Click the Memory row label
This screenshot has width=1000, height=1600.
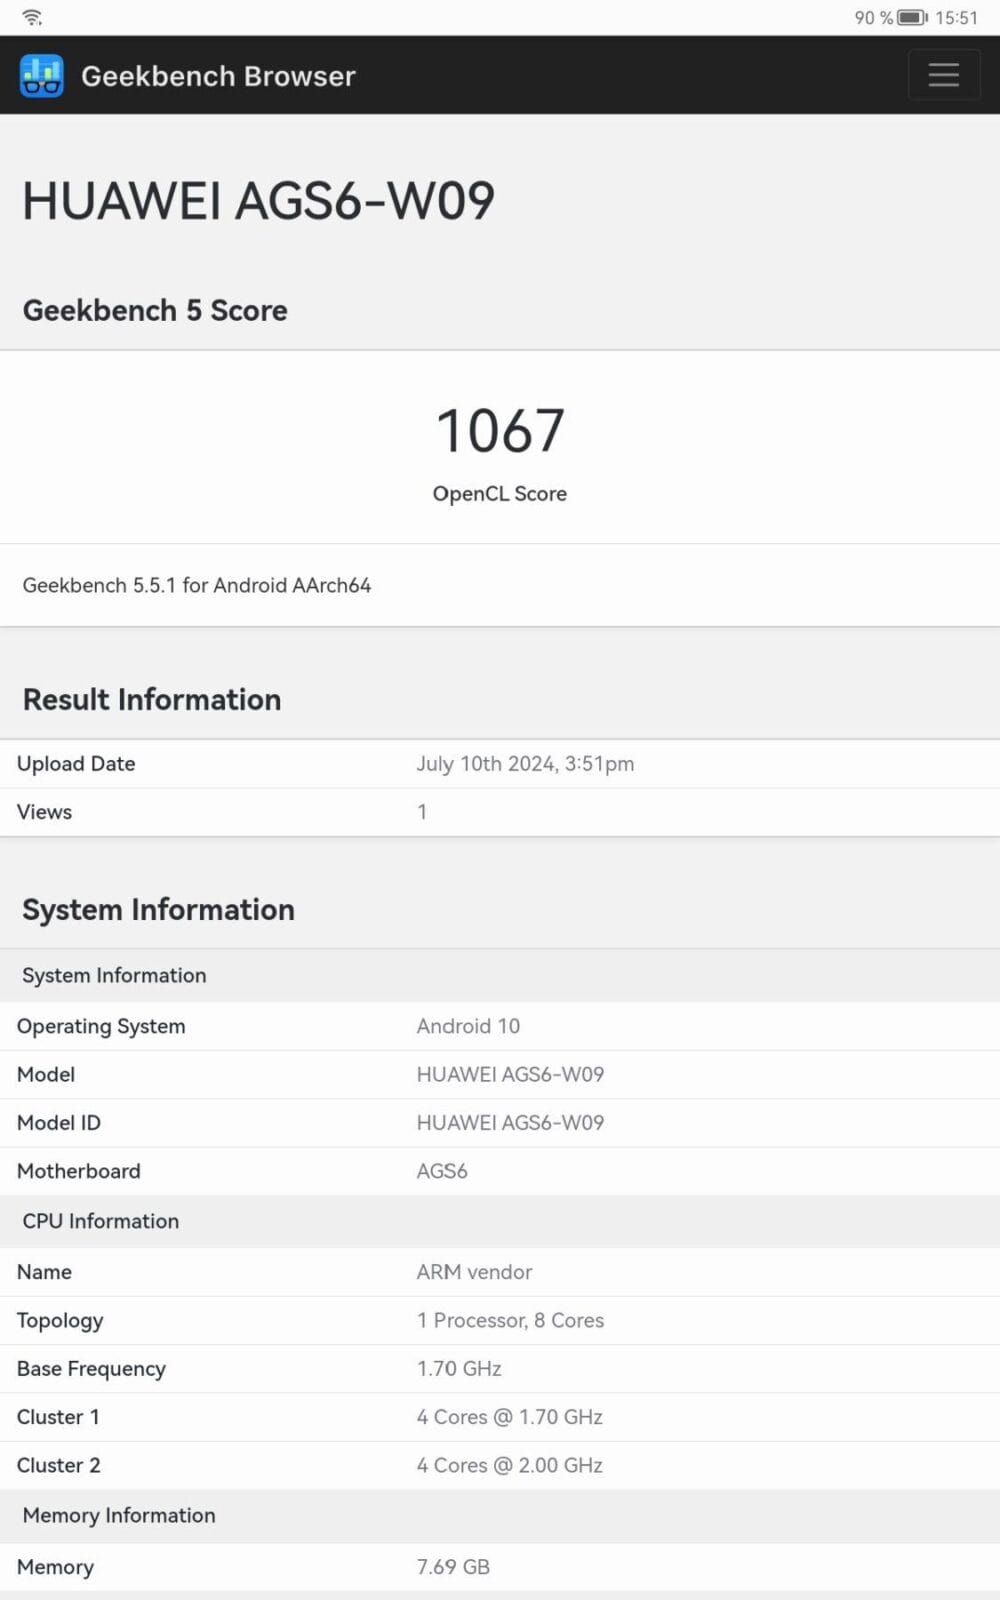[x=55, y=1567]
